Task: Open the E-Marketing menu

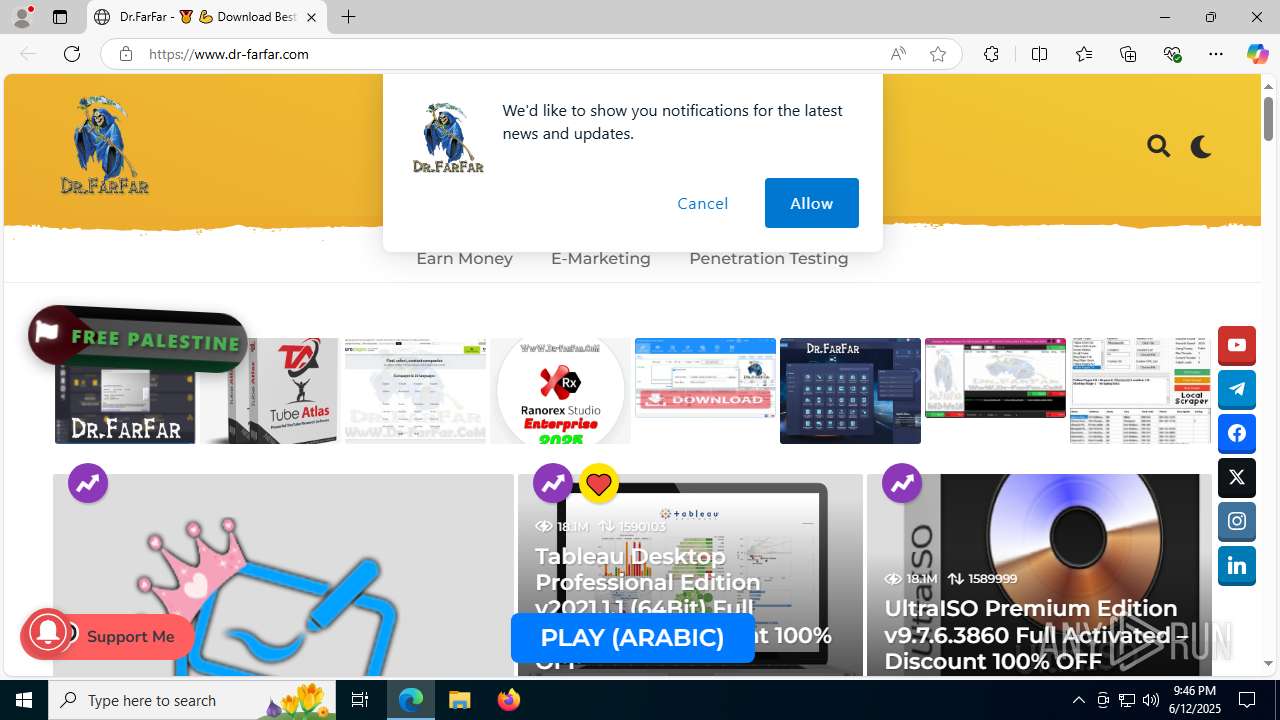Action: tap(600, 258)
